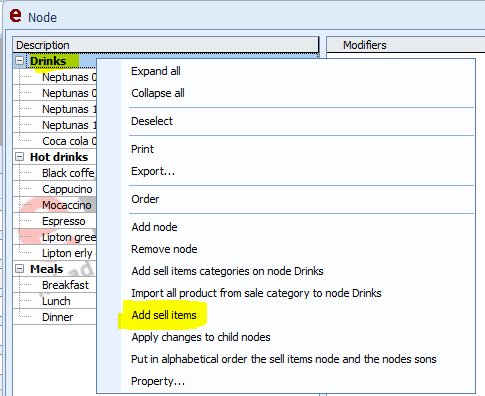
Task: Add sell items categories on node Drinks
Action: click(x=227, y=271)
